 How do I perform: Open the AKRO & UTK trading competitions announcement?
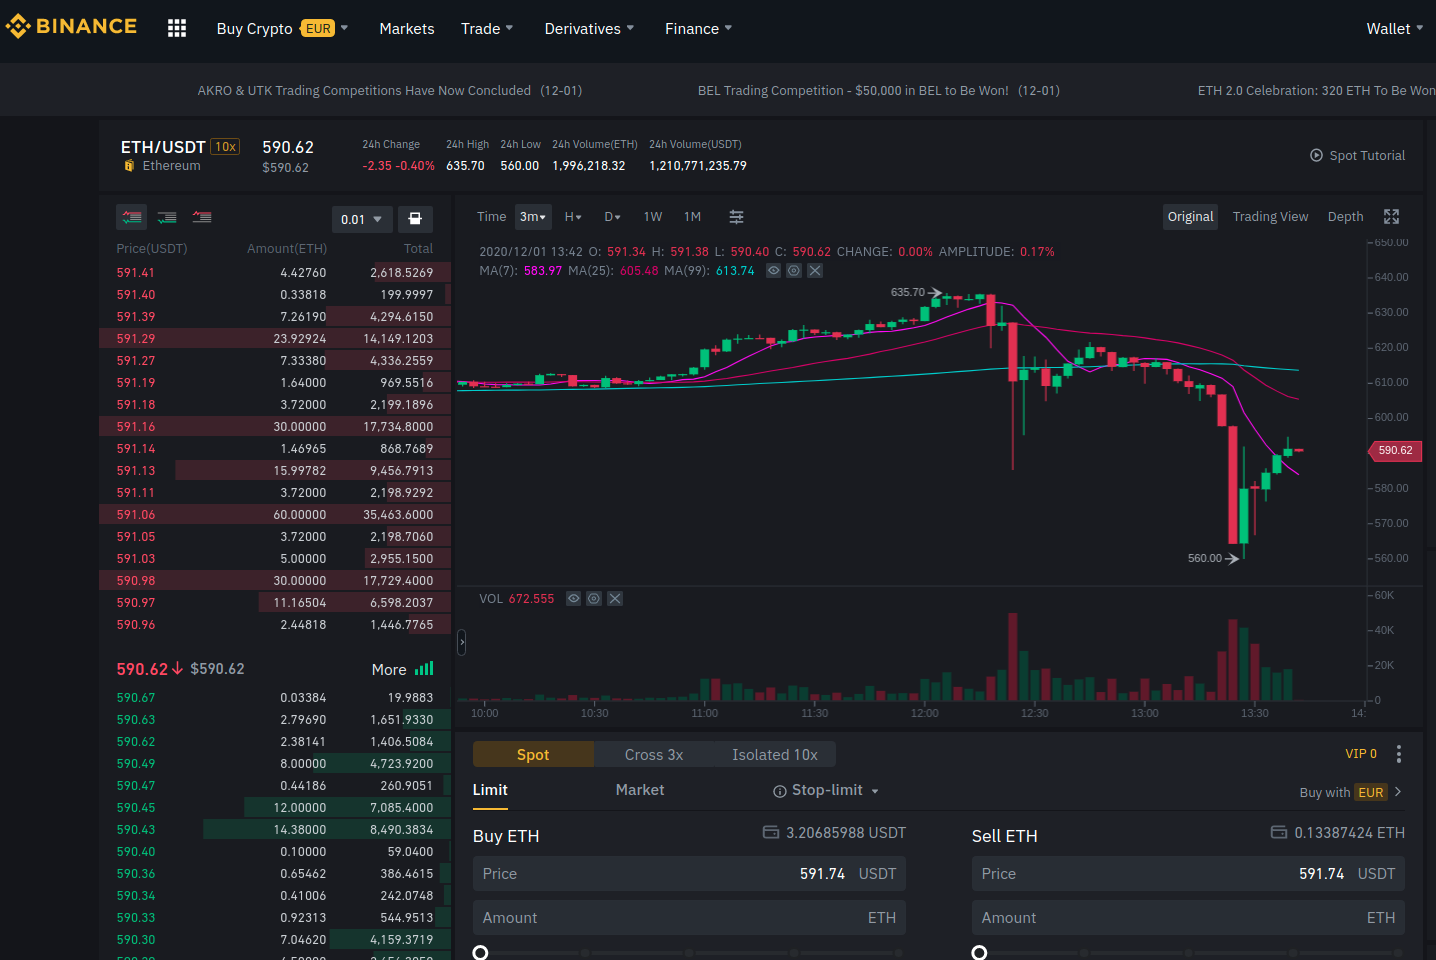pyautogui.click(x=390, y=91)
